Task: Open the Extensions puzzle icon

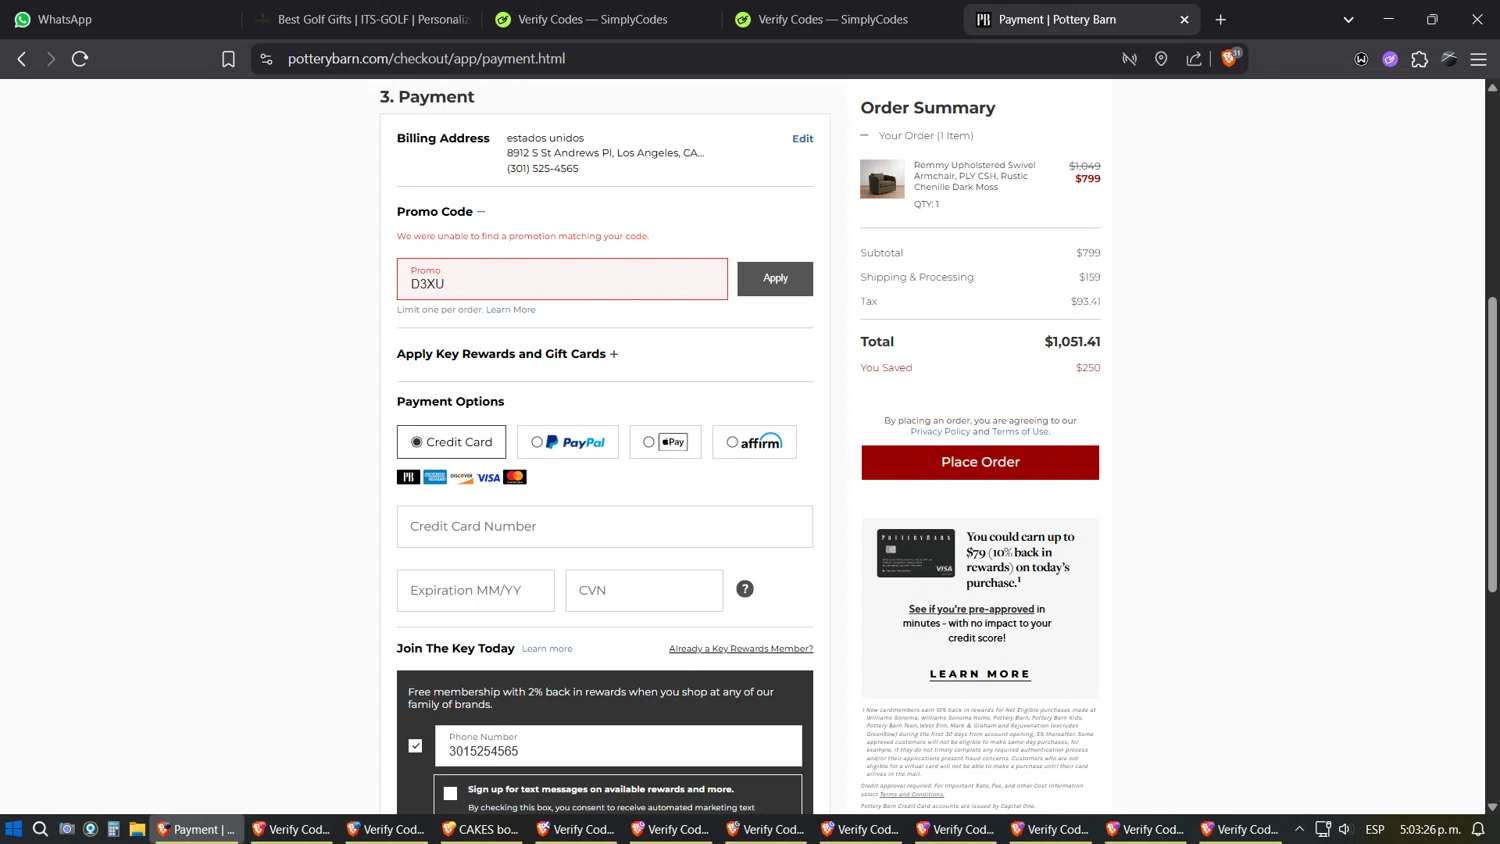Action: point(1419,59)
